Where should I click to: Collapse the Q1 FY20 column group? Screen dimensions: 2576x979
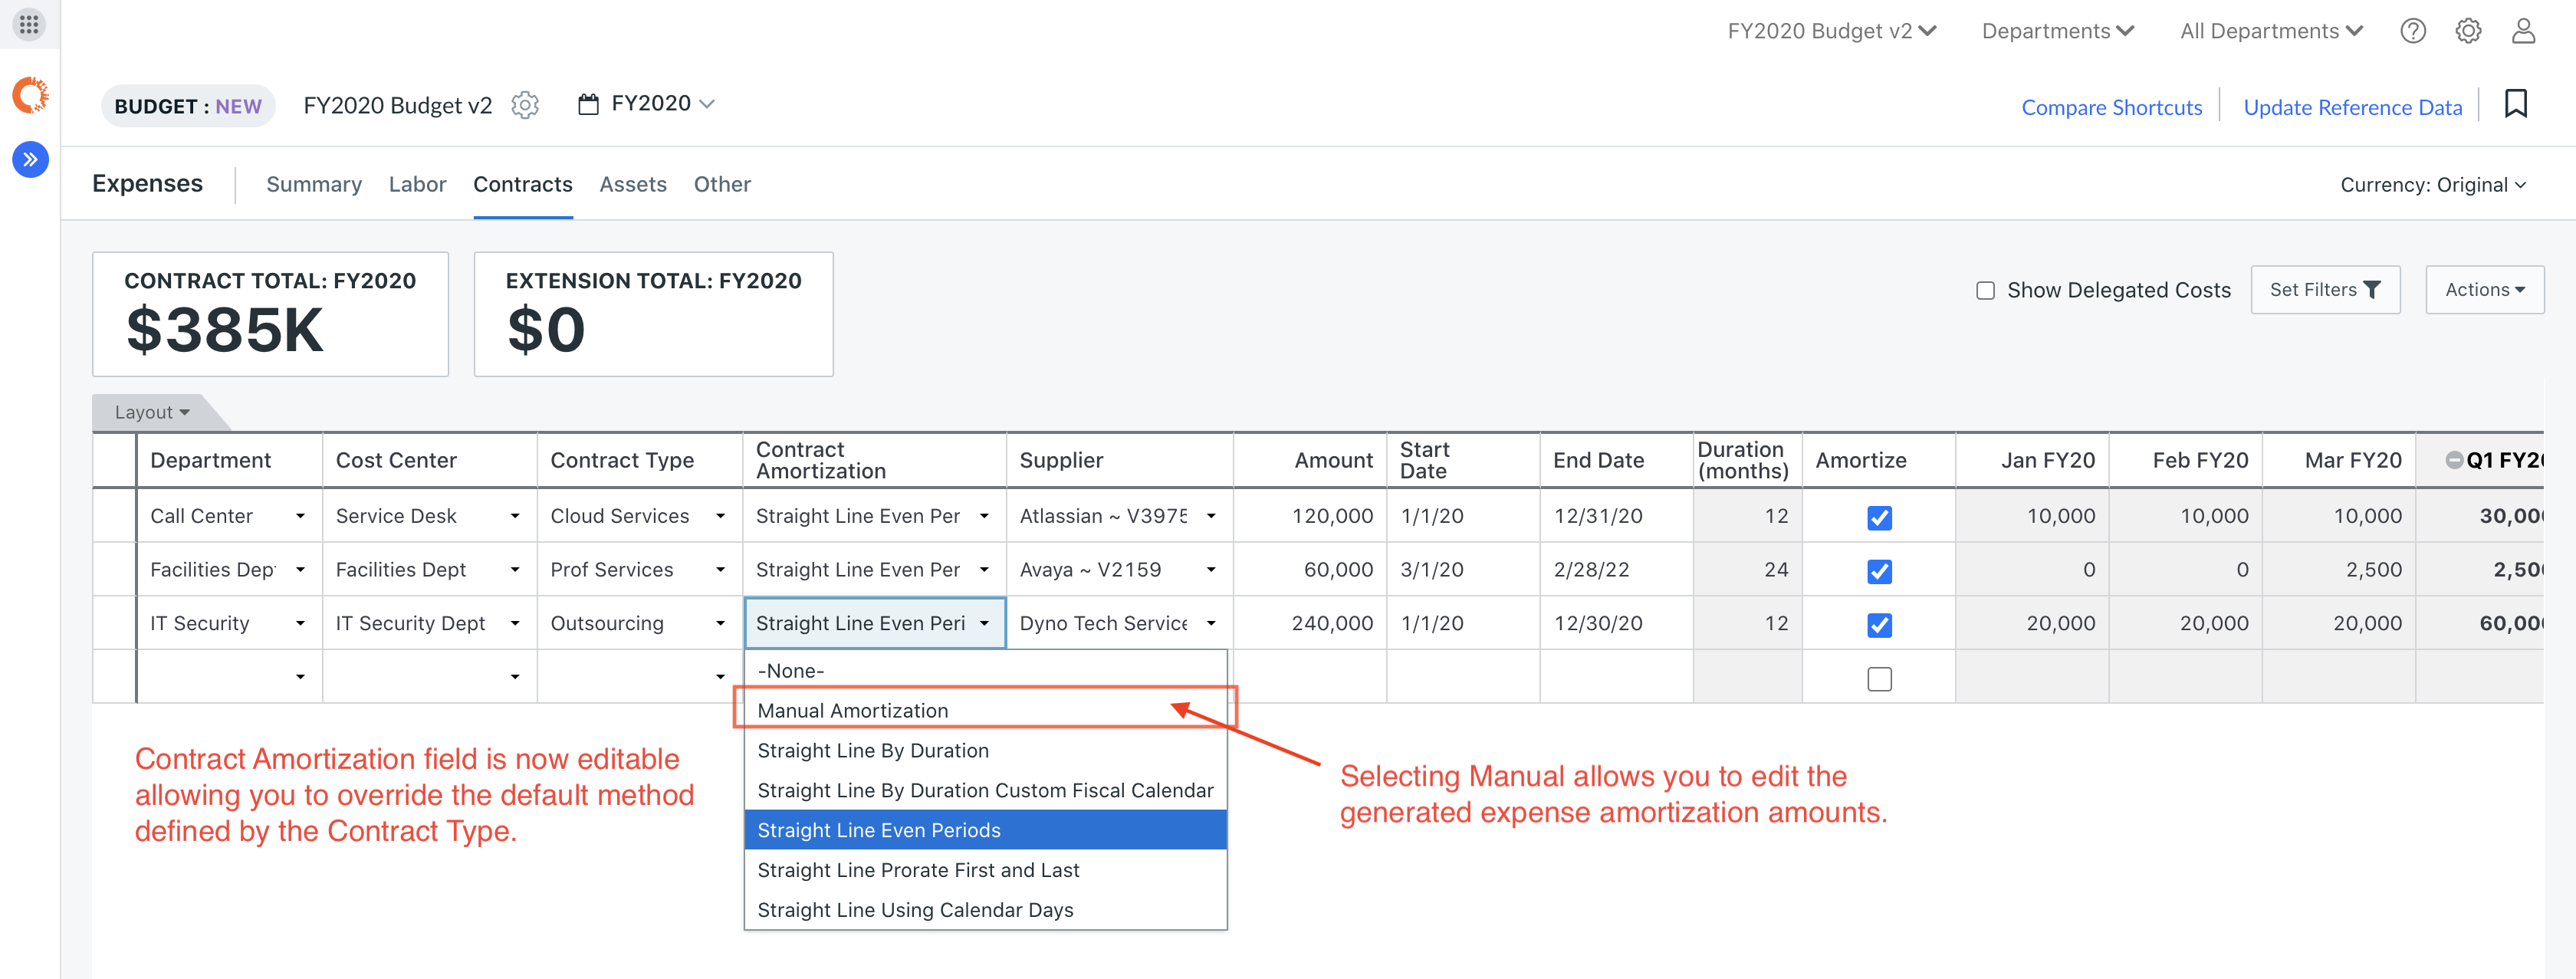pyautogui.click(x=2454, y=460)
